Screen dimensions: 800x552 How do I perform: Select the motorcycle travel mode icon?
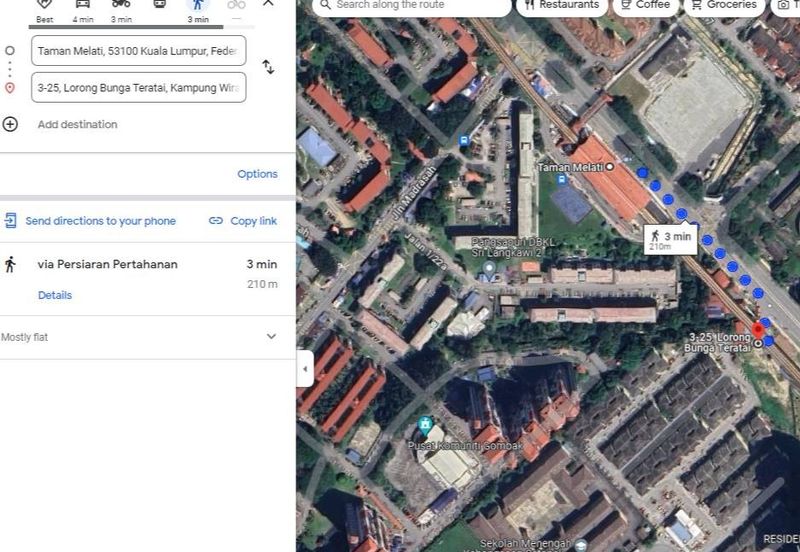pos(121,6)
